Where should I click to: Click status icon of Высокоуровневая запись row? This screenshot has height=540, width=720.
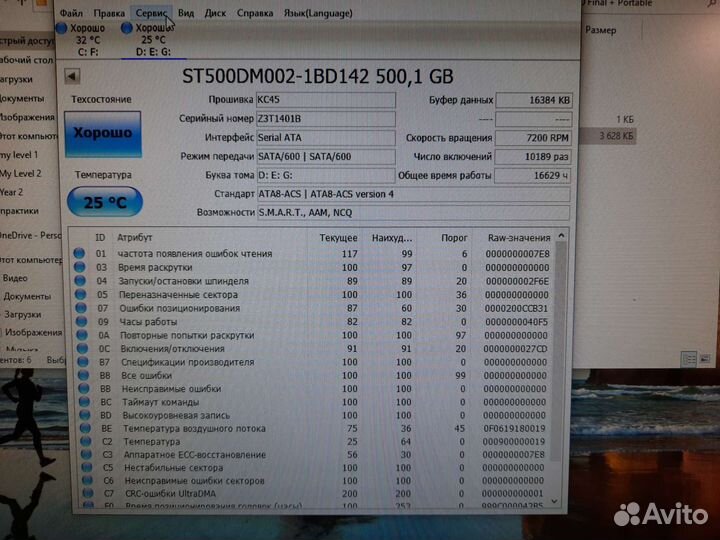tap(84, 415)
